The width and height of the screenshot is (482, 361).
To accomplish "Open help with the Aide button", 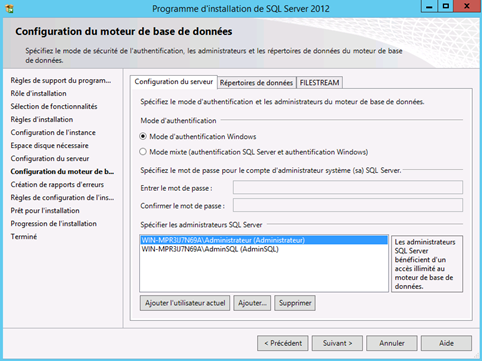I will (x=446, y=343).
